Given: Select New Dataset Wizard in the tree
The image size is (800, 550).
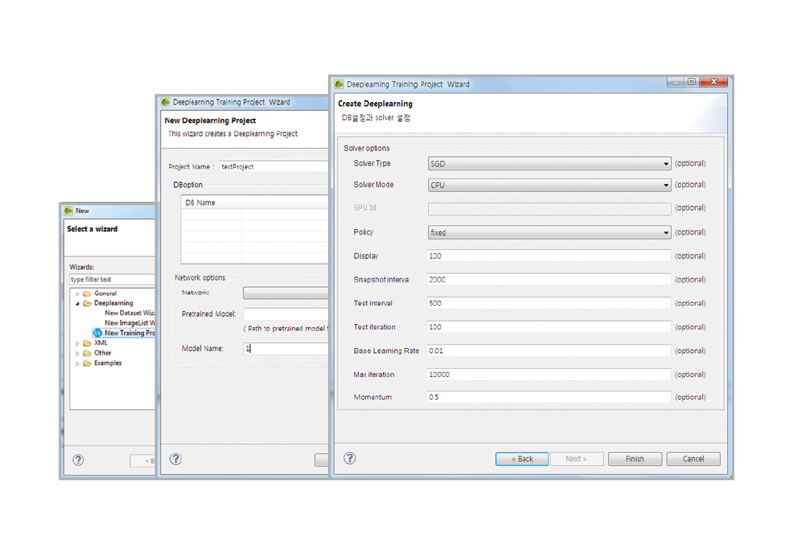Looking at the screenshot, I should pyautogui.click(x=130, y=313).
